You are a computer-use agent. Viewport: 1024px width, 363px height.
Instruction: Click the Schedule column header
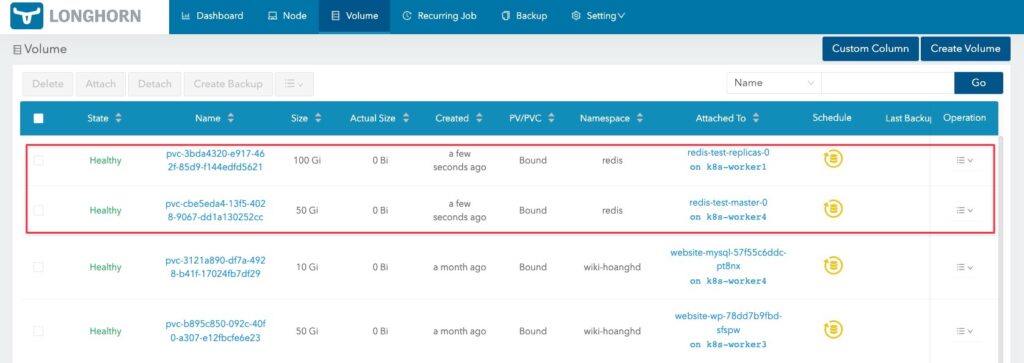[x=831, y=118]
